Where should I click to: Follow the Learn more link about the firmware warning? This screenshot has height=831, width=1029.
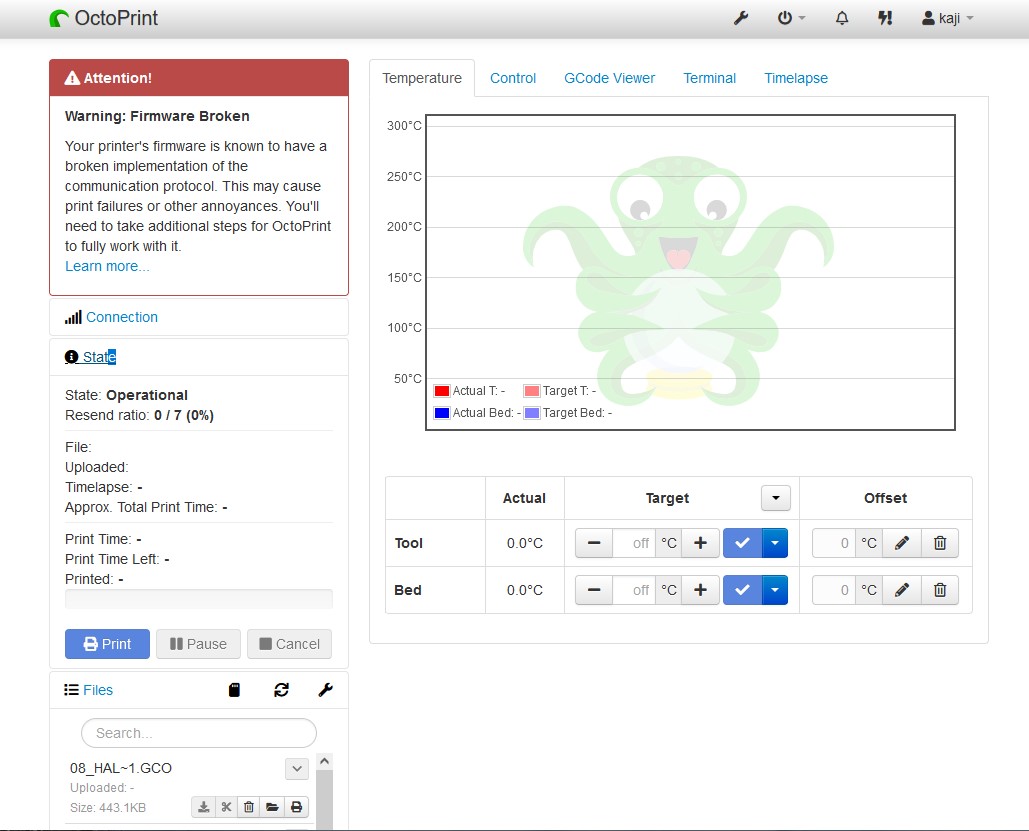107,266
